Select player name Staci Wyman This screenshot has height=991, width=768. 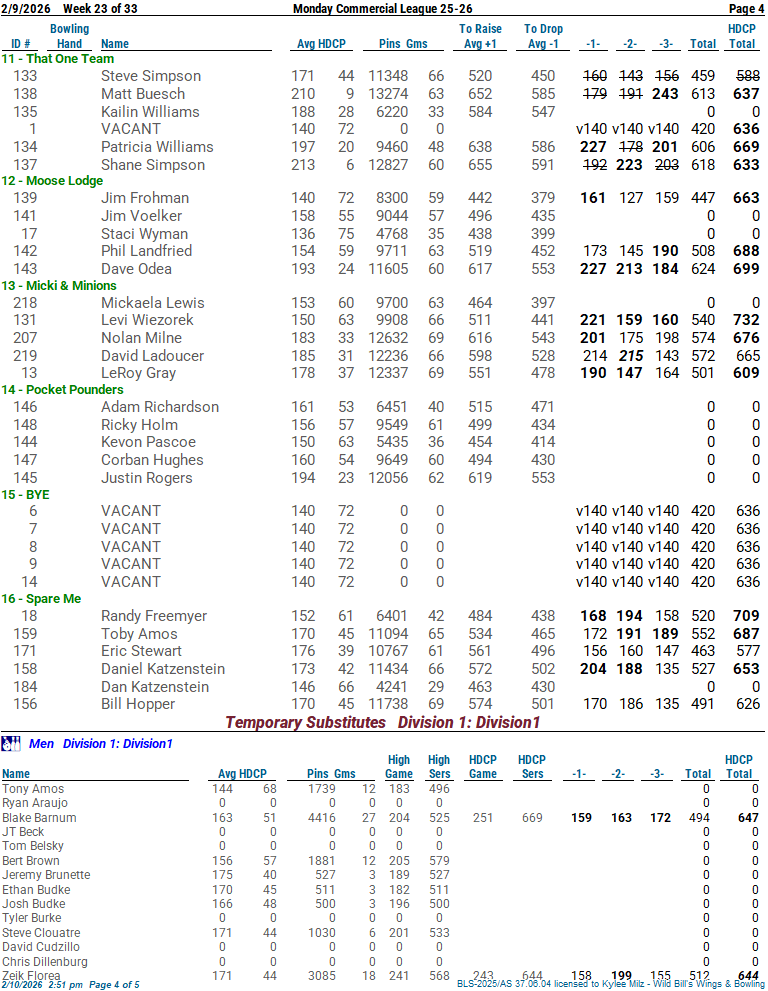[144, 234]
